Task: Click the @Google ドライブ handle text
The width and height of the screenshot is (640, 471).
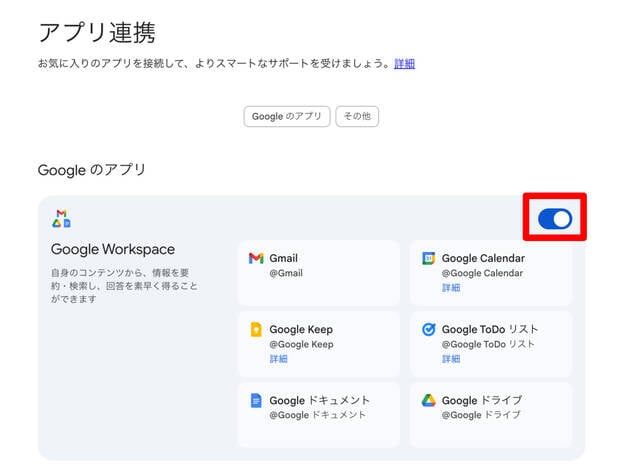Action: coord(482,415)
